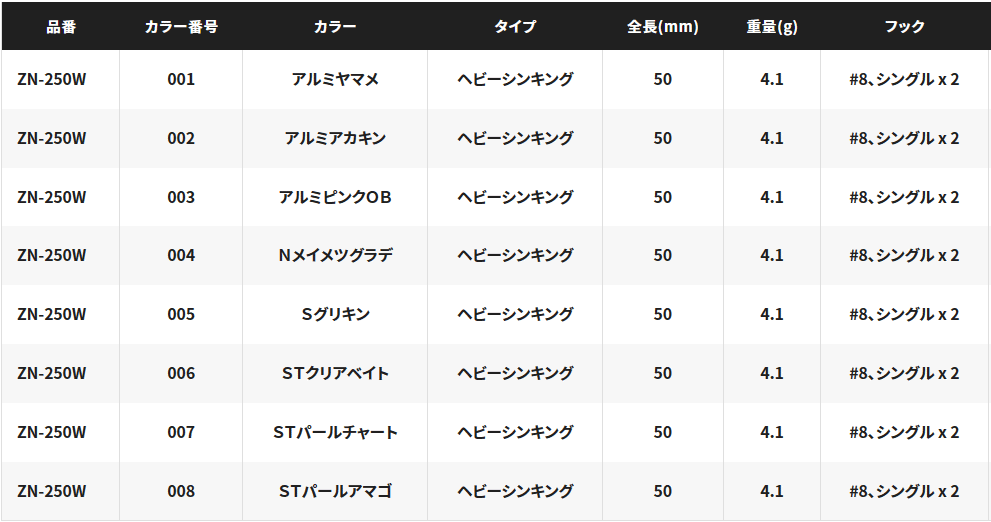Click the 品番 column header
This screenshot has height=522, width=991.
click(x=60, y=27)
